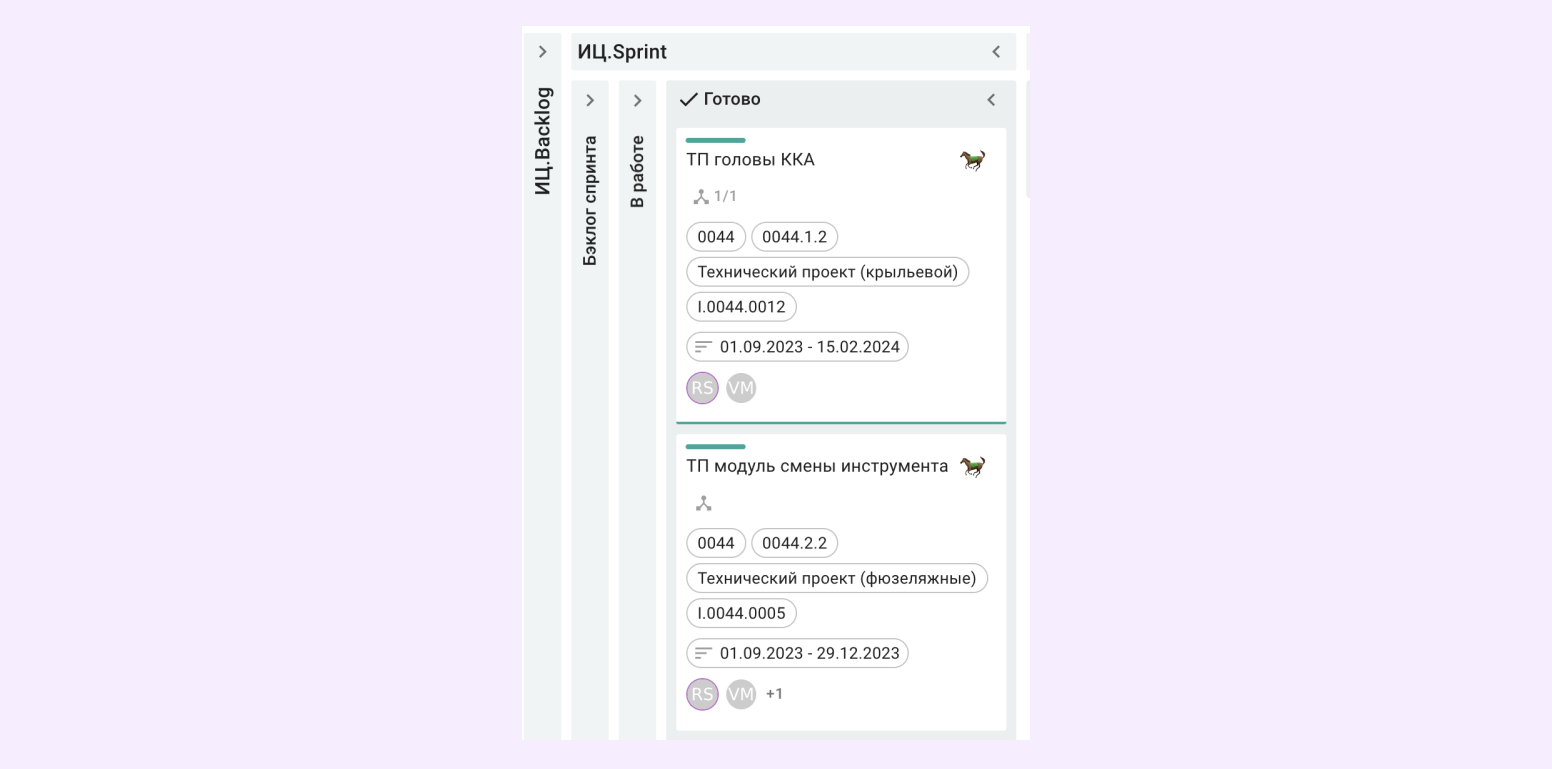
Task: Click horse icon on ТП модуль смены инструмента card
Action: pos(972,466)
